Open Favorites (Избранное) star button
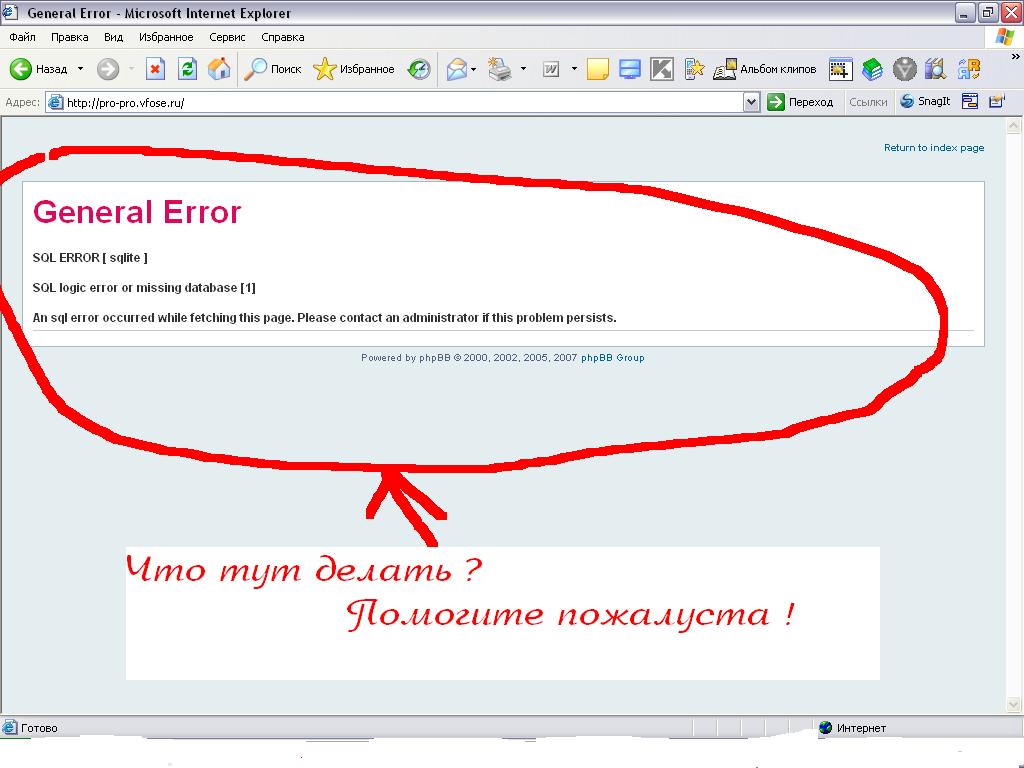The height and width of the screenshot is (768, 1024). (x=354, y=69)
